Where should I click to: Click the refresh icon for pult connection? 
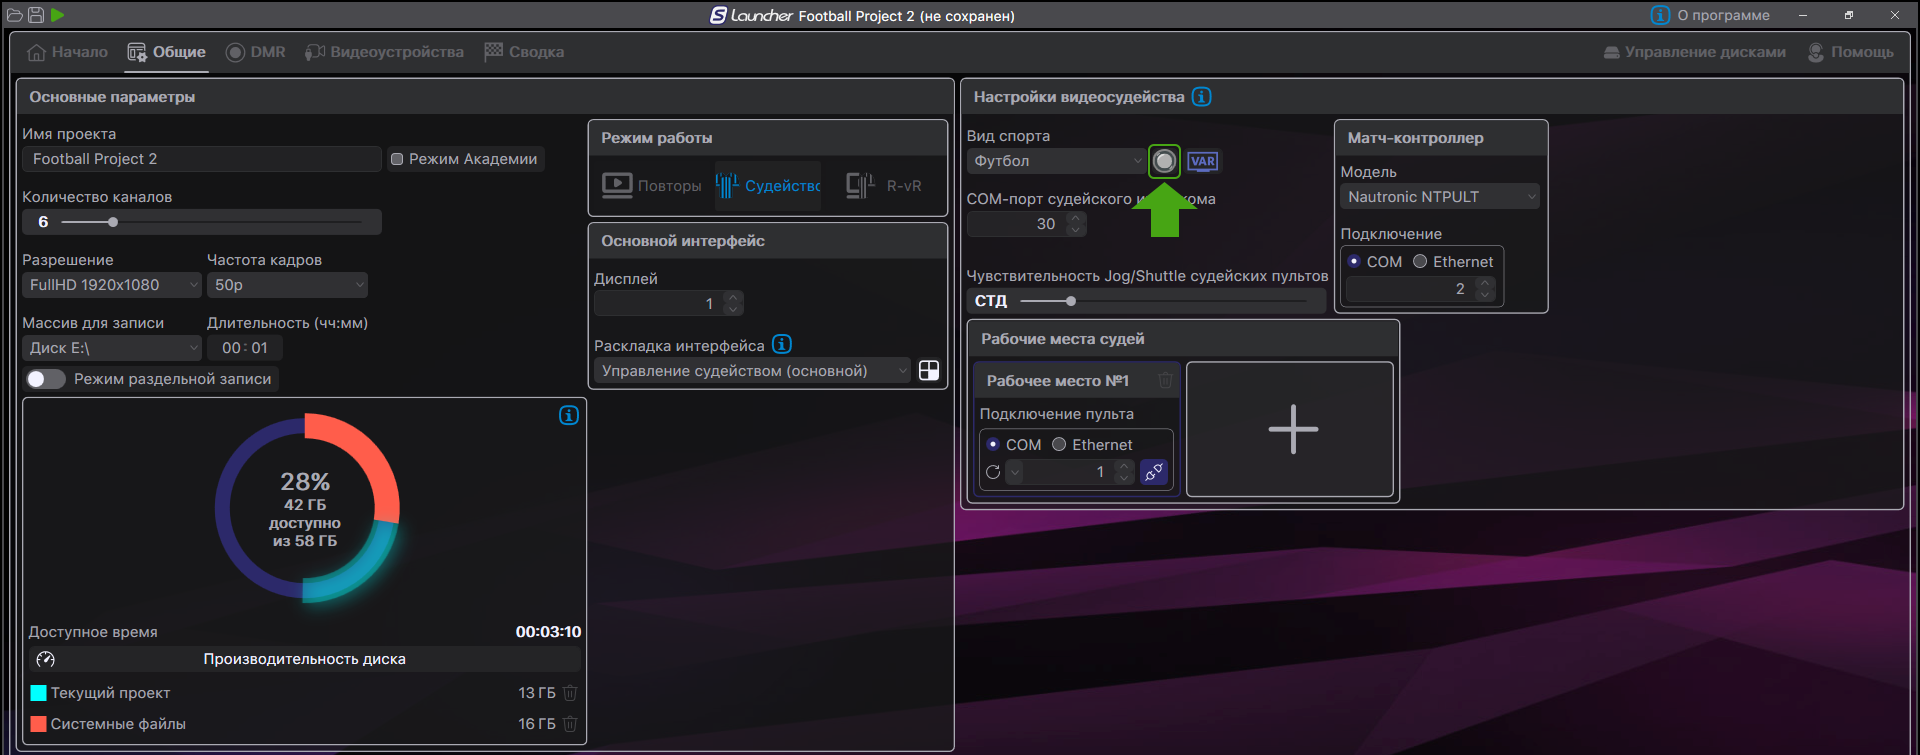pos(993,472)
